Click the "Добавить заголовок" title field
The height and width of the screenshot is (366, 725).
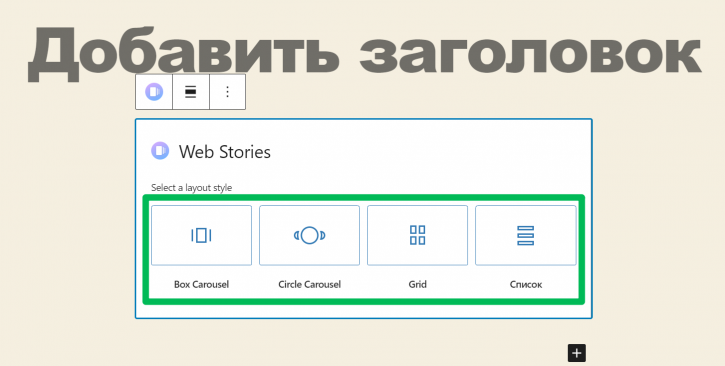coord(364,53)
